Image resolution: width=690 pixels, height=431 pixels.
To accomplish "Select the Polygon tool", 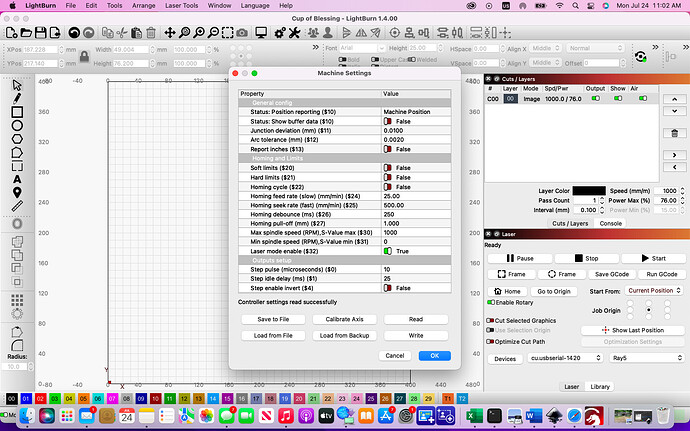I will 17,139.
